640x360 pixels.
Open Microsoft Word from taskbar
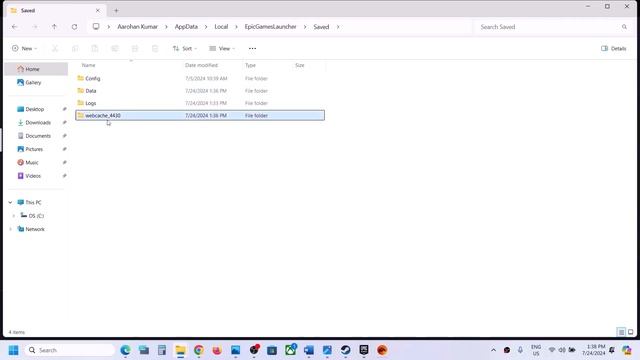[x=309, y=350]
